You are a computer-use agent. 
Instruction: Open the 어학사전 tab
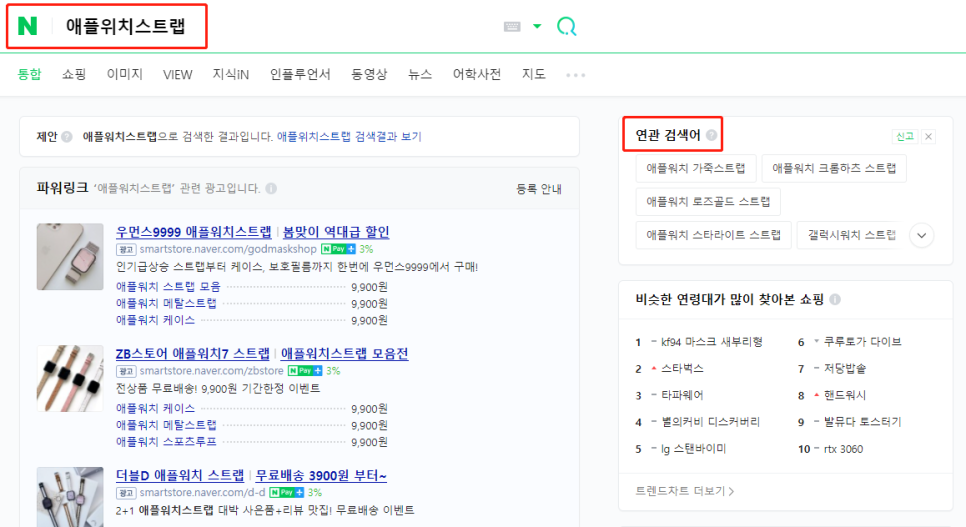point(477,75)
